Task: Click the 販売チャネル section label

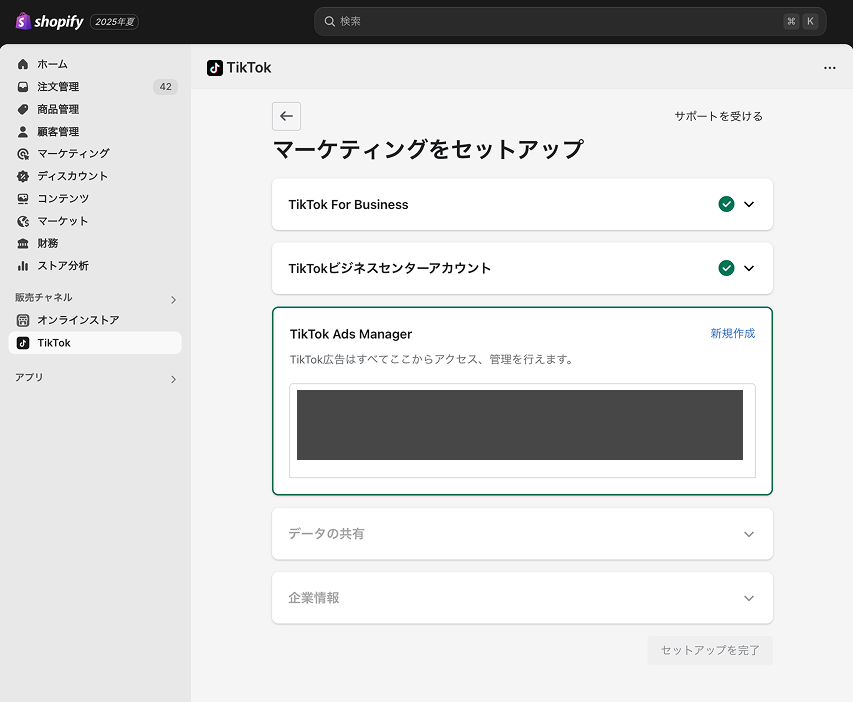Action: [x=44, y=298]
